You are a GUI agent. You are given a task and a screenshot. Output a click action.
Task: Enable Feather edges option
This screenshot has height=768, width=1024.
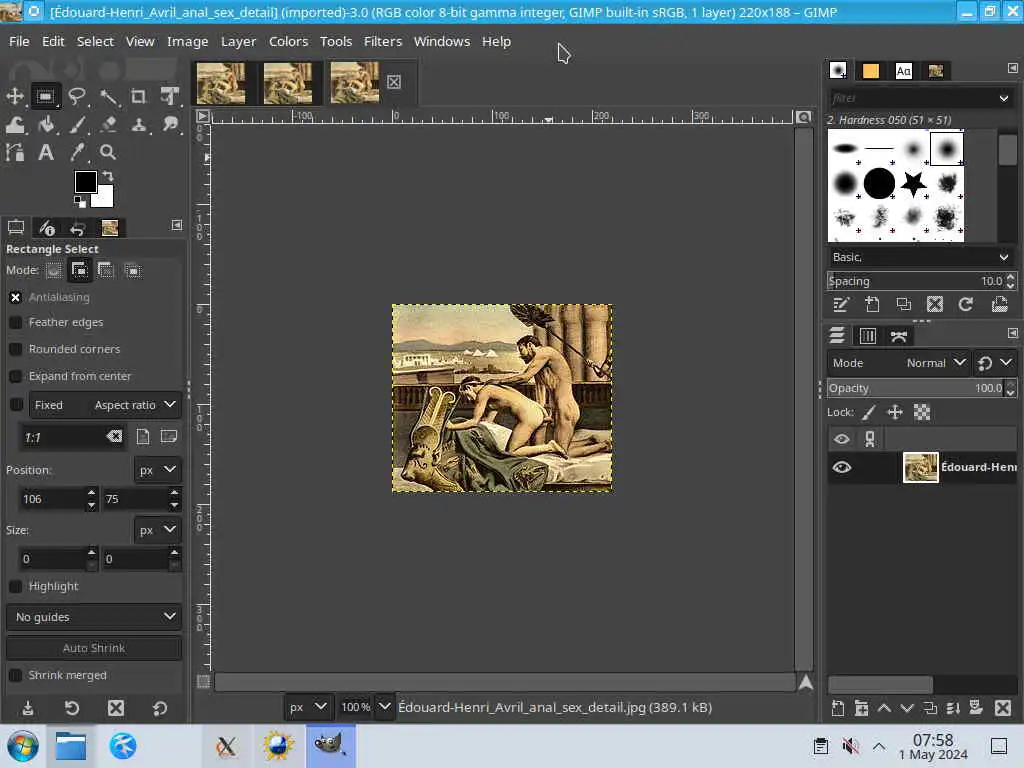click(16, 323)
